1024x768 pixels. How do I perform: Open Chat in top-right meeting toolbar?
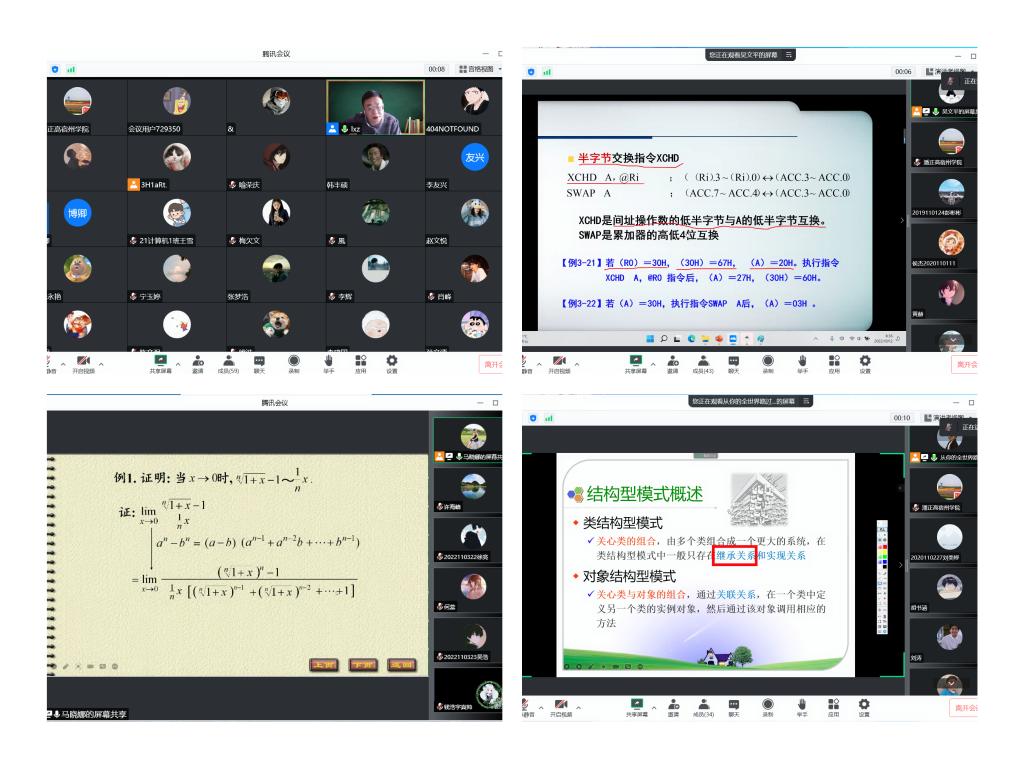[x=733, y=360]
